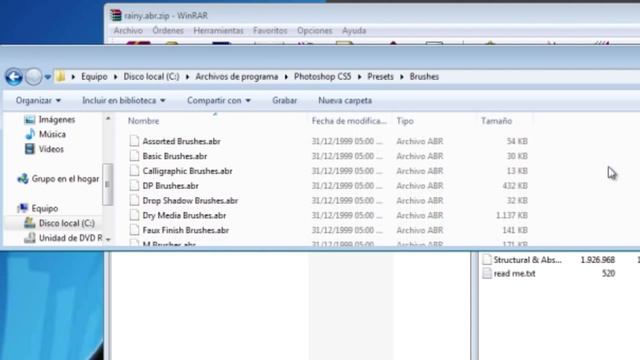640x360 pixels.
Task: Click file icon of Basic Brushes.abr
Action: (134, 156)
